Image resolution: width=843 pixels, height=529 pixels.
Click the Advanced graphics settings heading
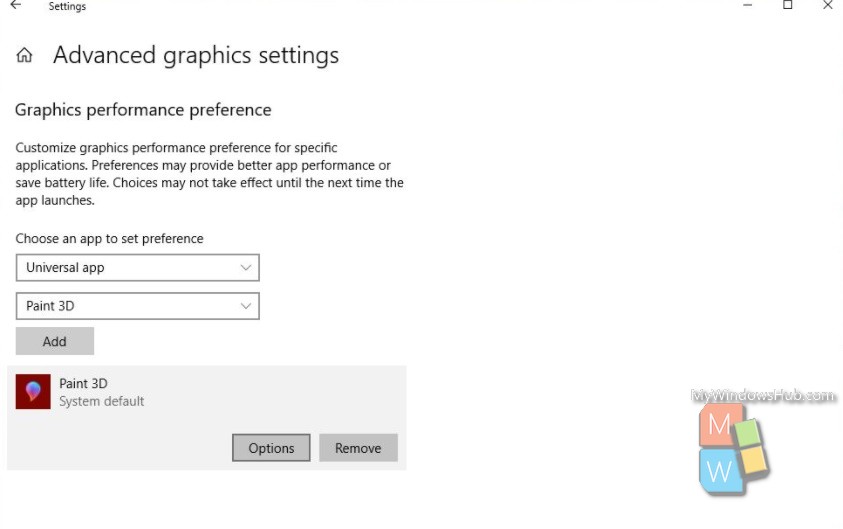click(196, 55)
